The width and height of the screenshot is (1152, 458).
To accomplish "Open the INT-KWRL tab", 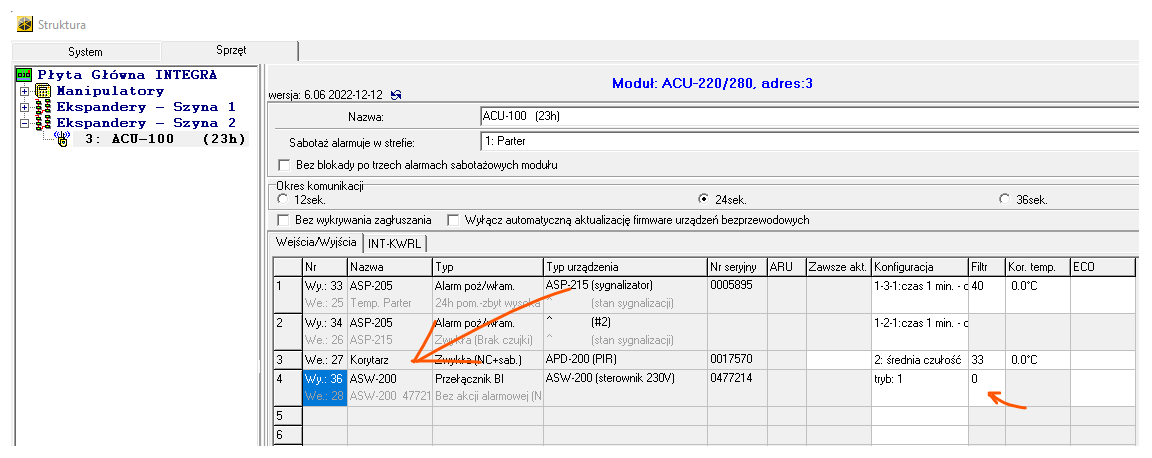I will click(x=396, y=243).
